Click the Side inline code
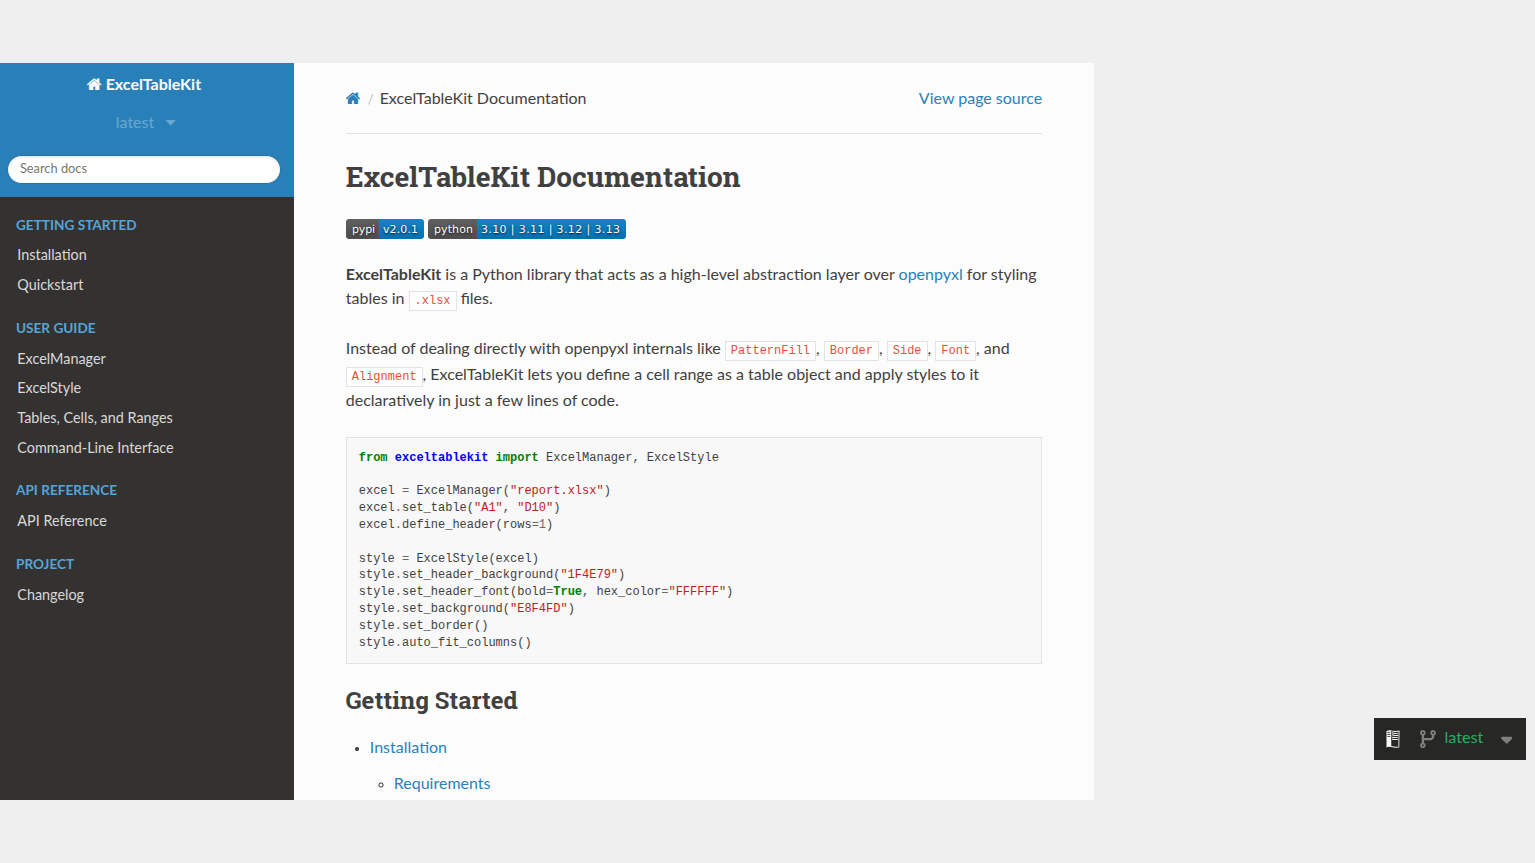 [x=907, y=350]
